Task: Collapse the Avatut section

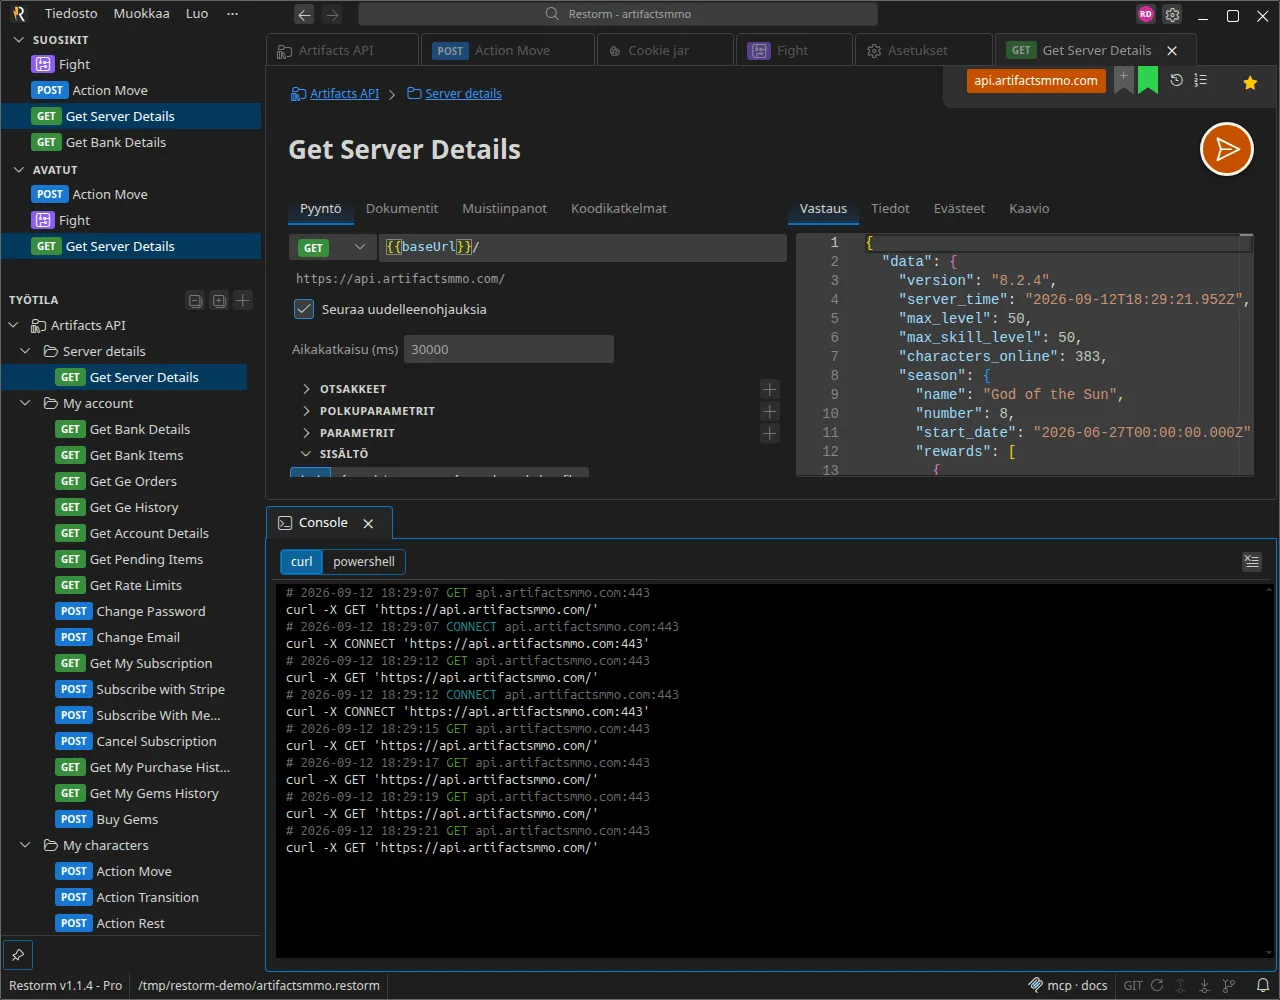Action: 18,170
